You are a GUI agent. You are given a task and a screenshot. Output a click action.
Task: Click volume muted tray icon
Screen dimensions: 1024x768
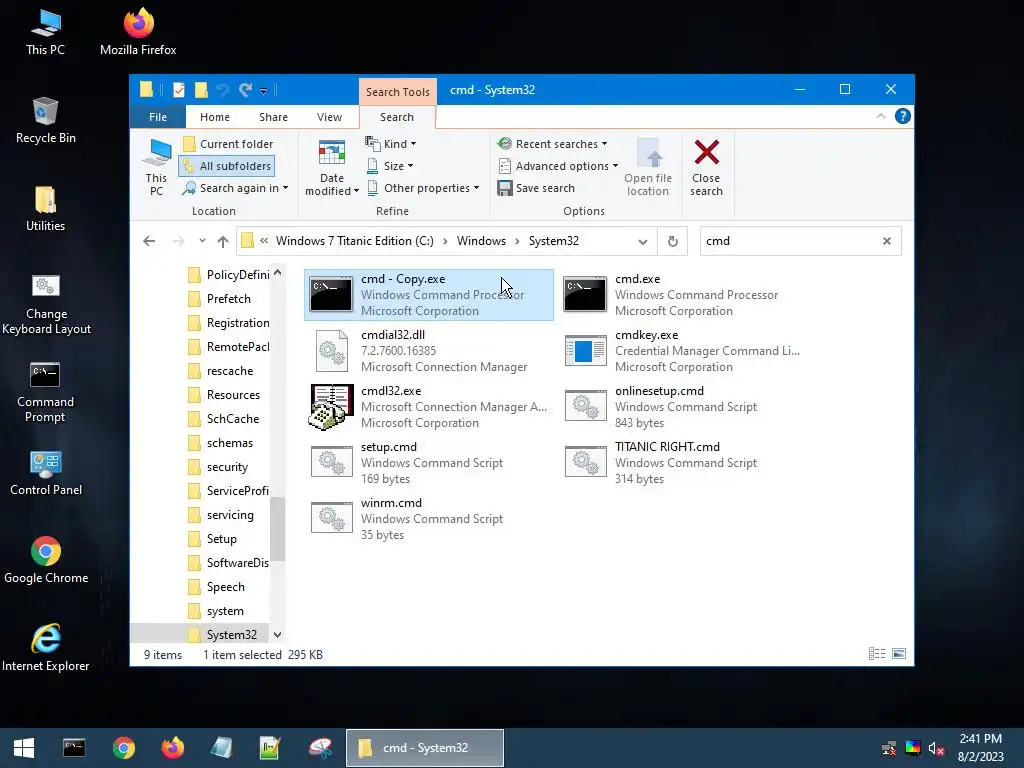[x=936, y=748]
